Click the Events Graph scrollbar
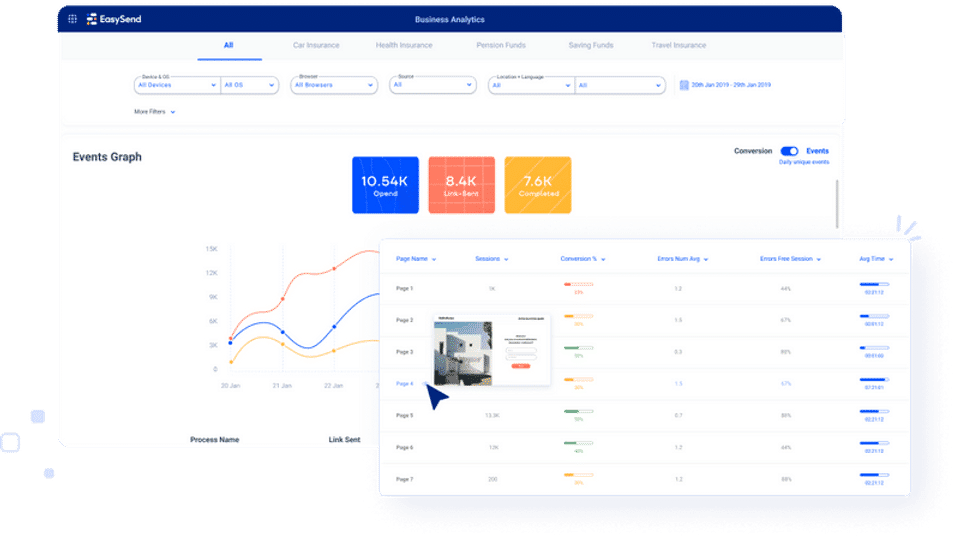This screenshot has width=960, height=542. [x=837, y=204]
